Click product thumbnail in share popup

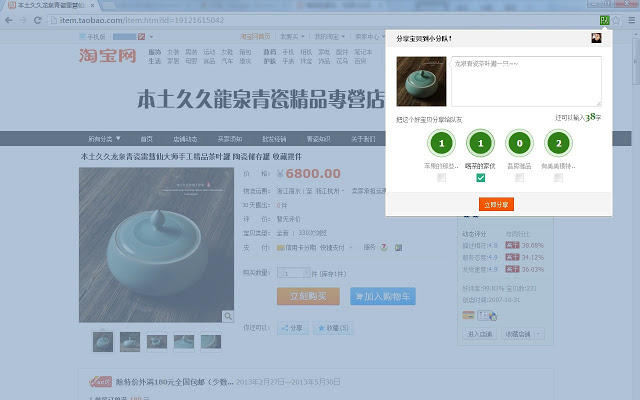pyautogui.click(x=421, y=81)
